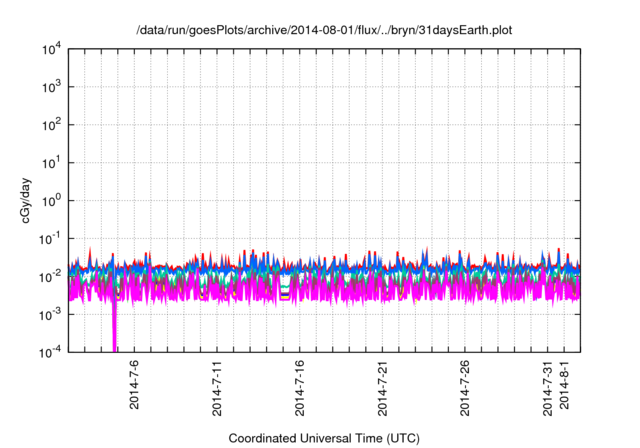Viewport: 640px width, 448px height.
Task: Select the 2014-8-1 date label
Action: (564, 385)
